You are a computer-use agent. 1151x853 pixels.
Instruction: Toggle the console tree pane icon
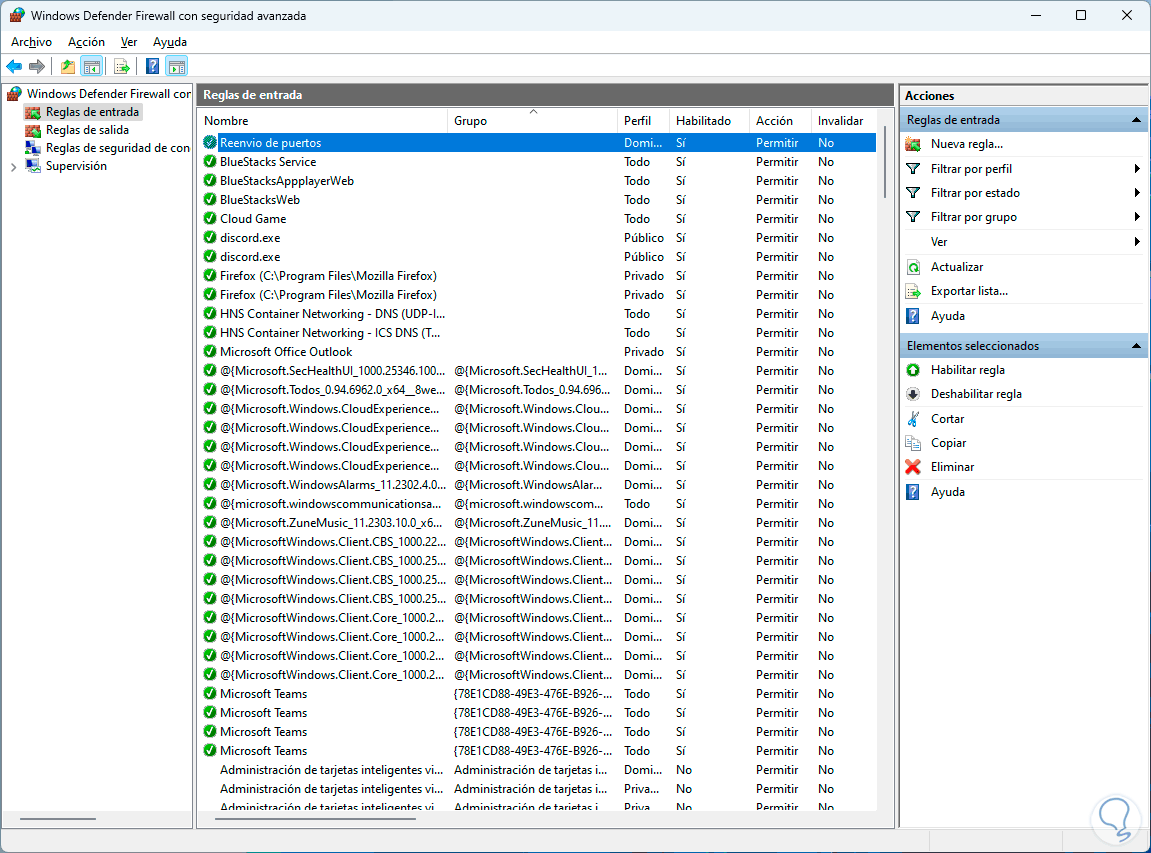92,67
